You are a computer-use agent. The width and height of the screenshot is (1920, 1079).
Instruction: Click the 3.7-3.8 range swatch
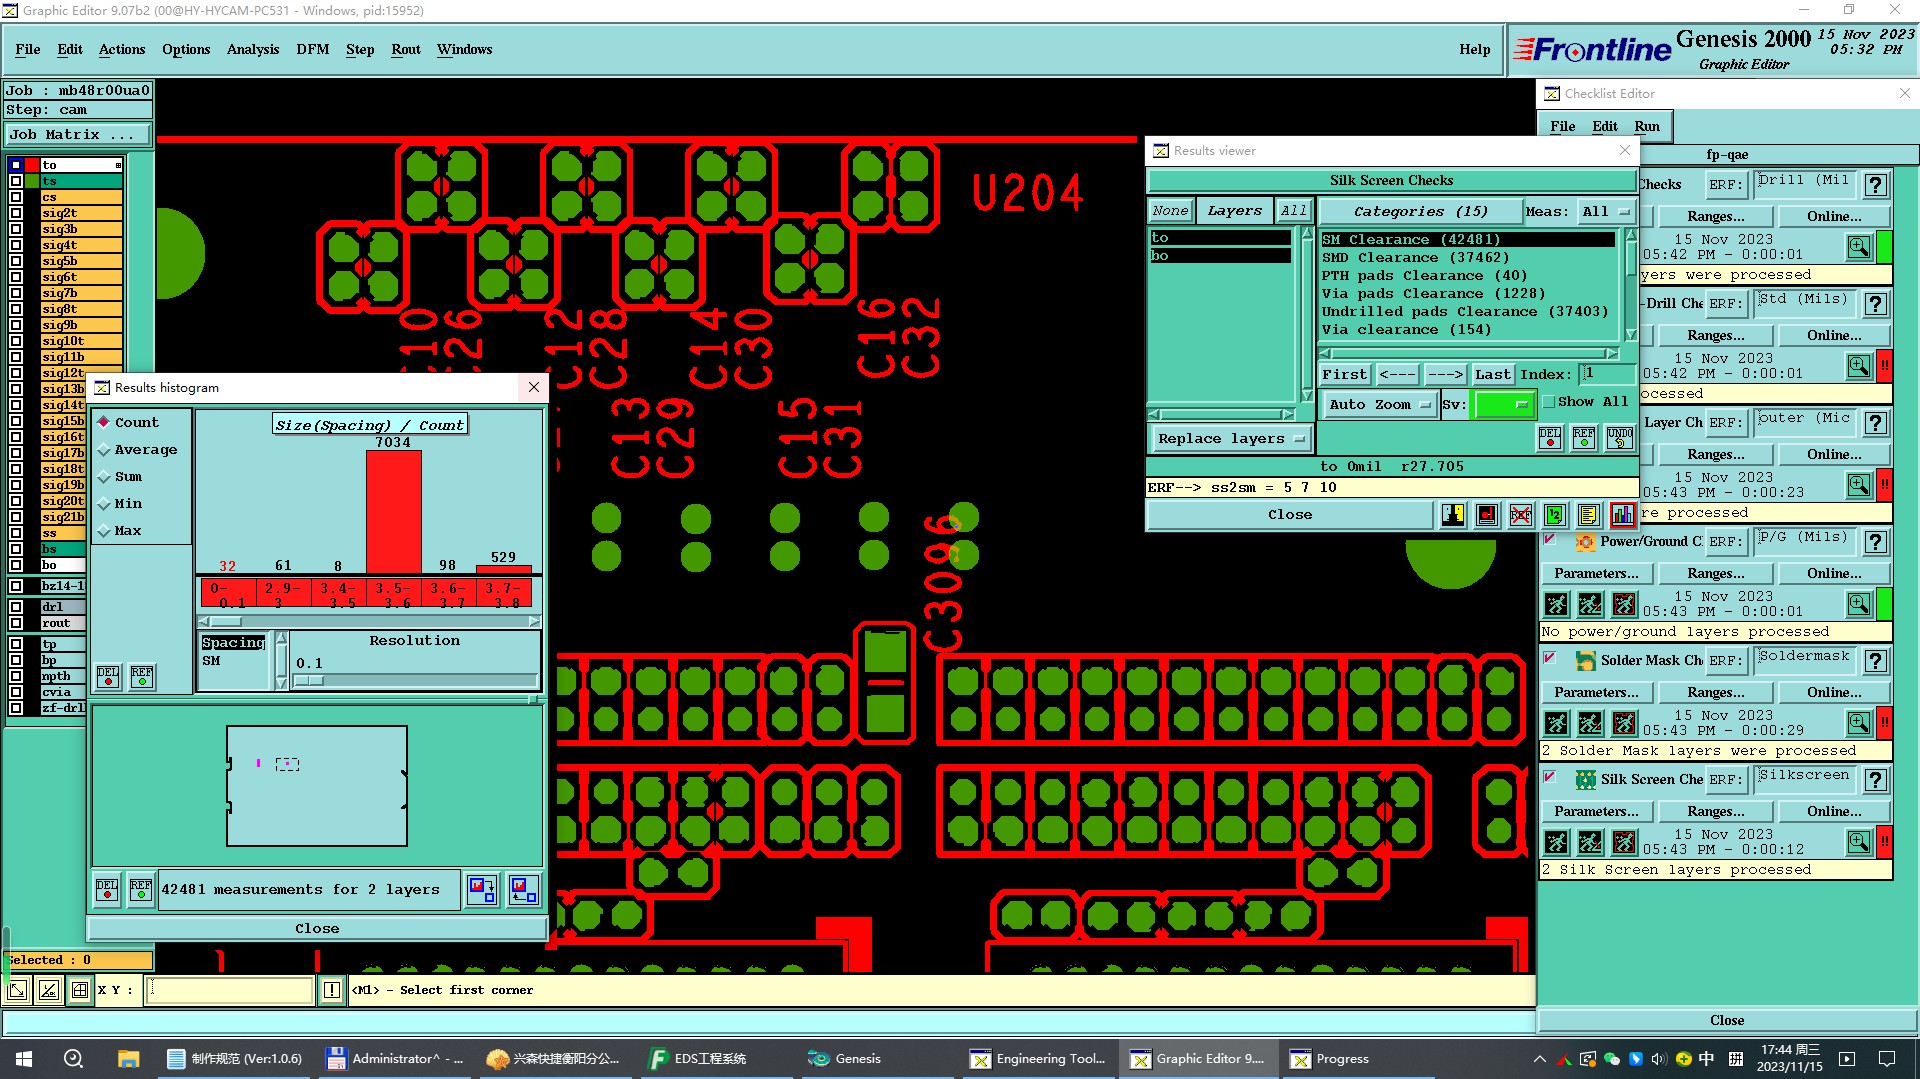tap(503, 593)
